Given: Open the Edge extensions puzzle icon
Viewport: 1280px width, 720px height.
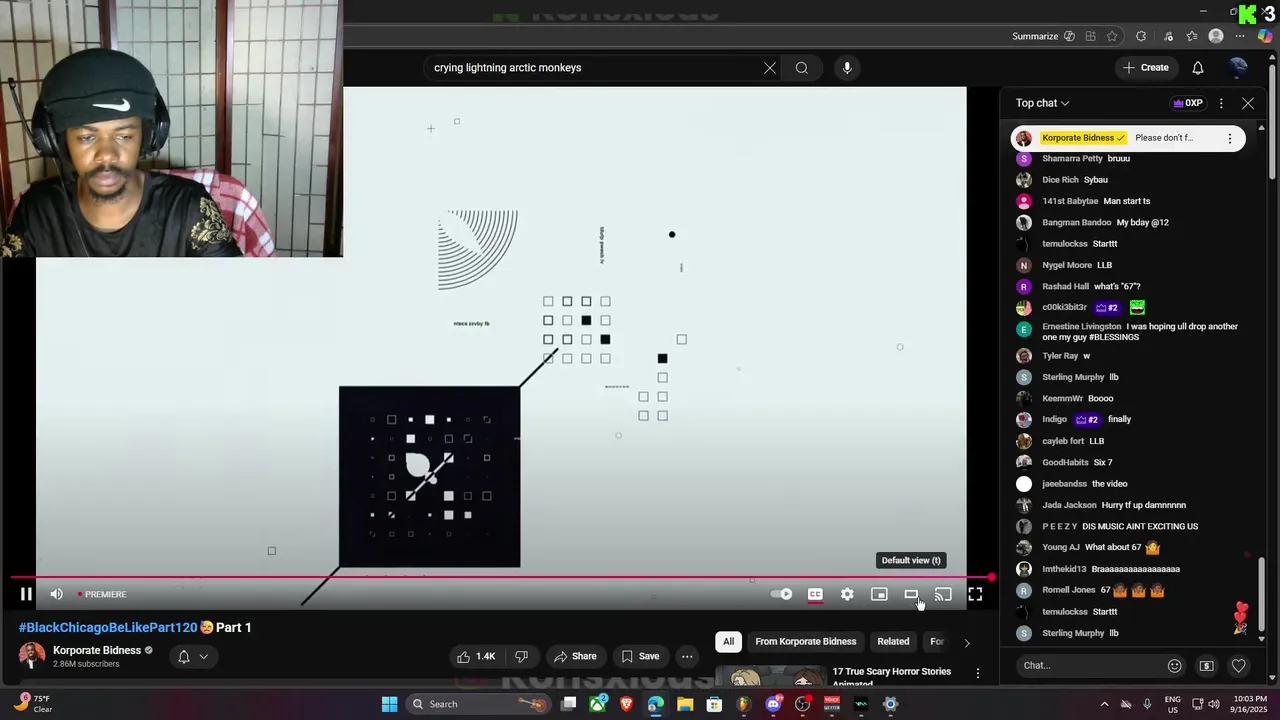Looking at the screenshot, I should pyautogui.click(x=1141, y=36).
